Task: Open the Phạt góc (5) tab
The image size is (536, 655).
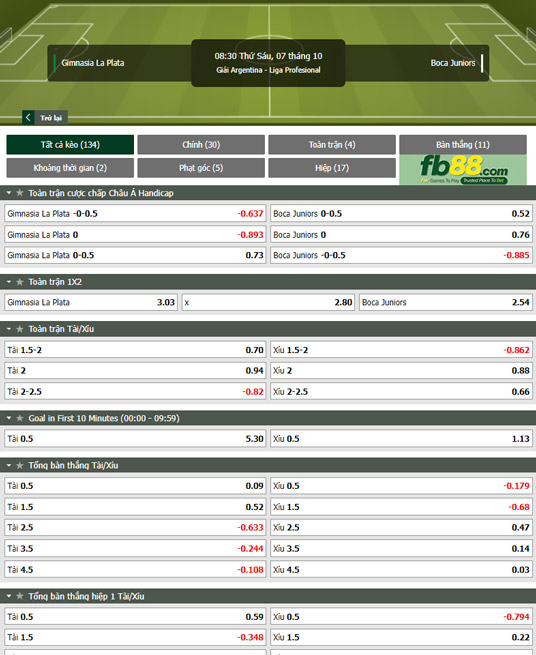Action: click(x=201, y=168)
